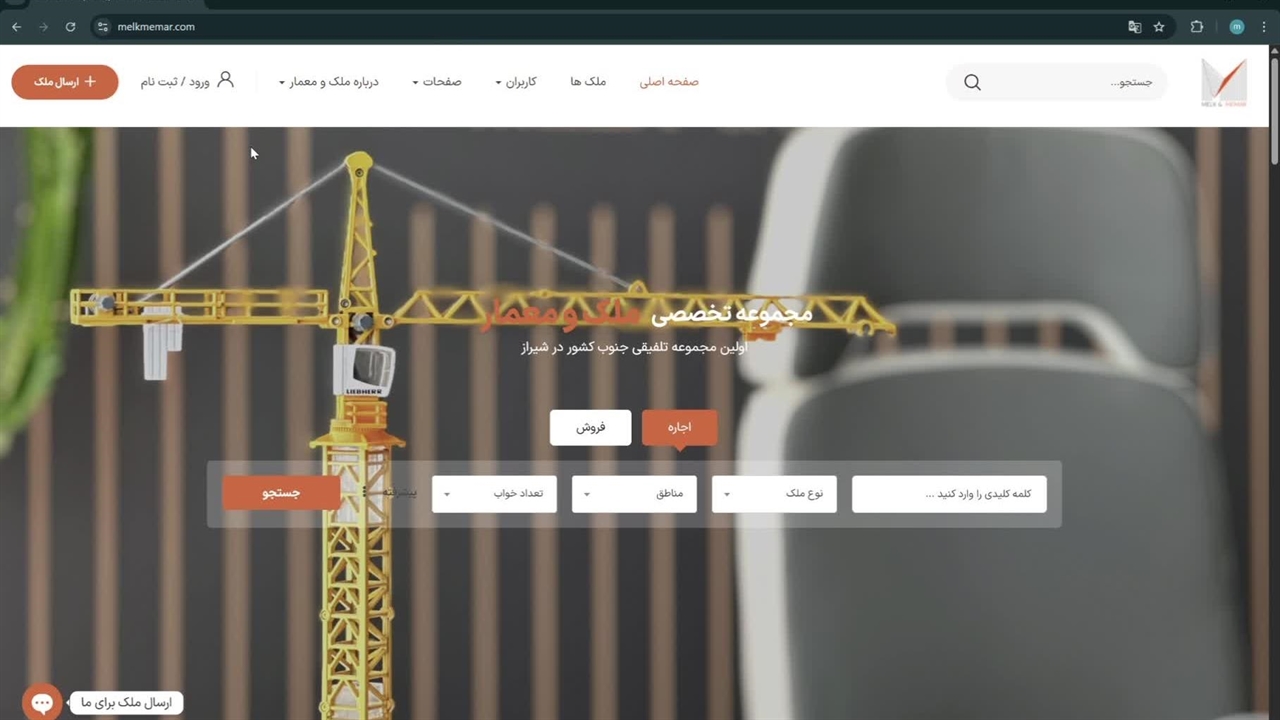Click the Melk & Memar logo
The image size is (1280, 720).
(1224, 82)
